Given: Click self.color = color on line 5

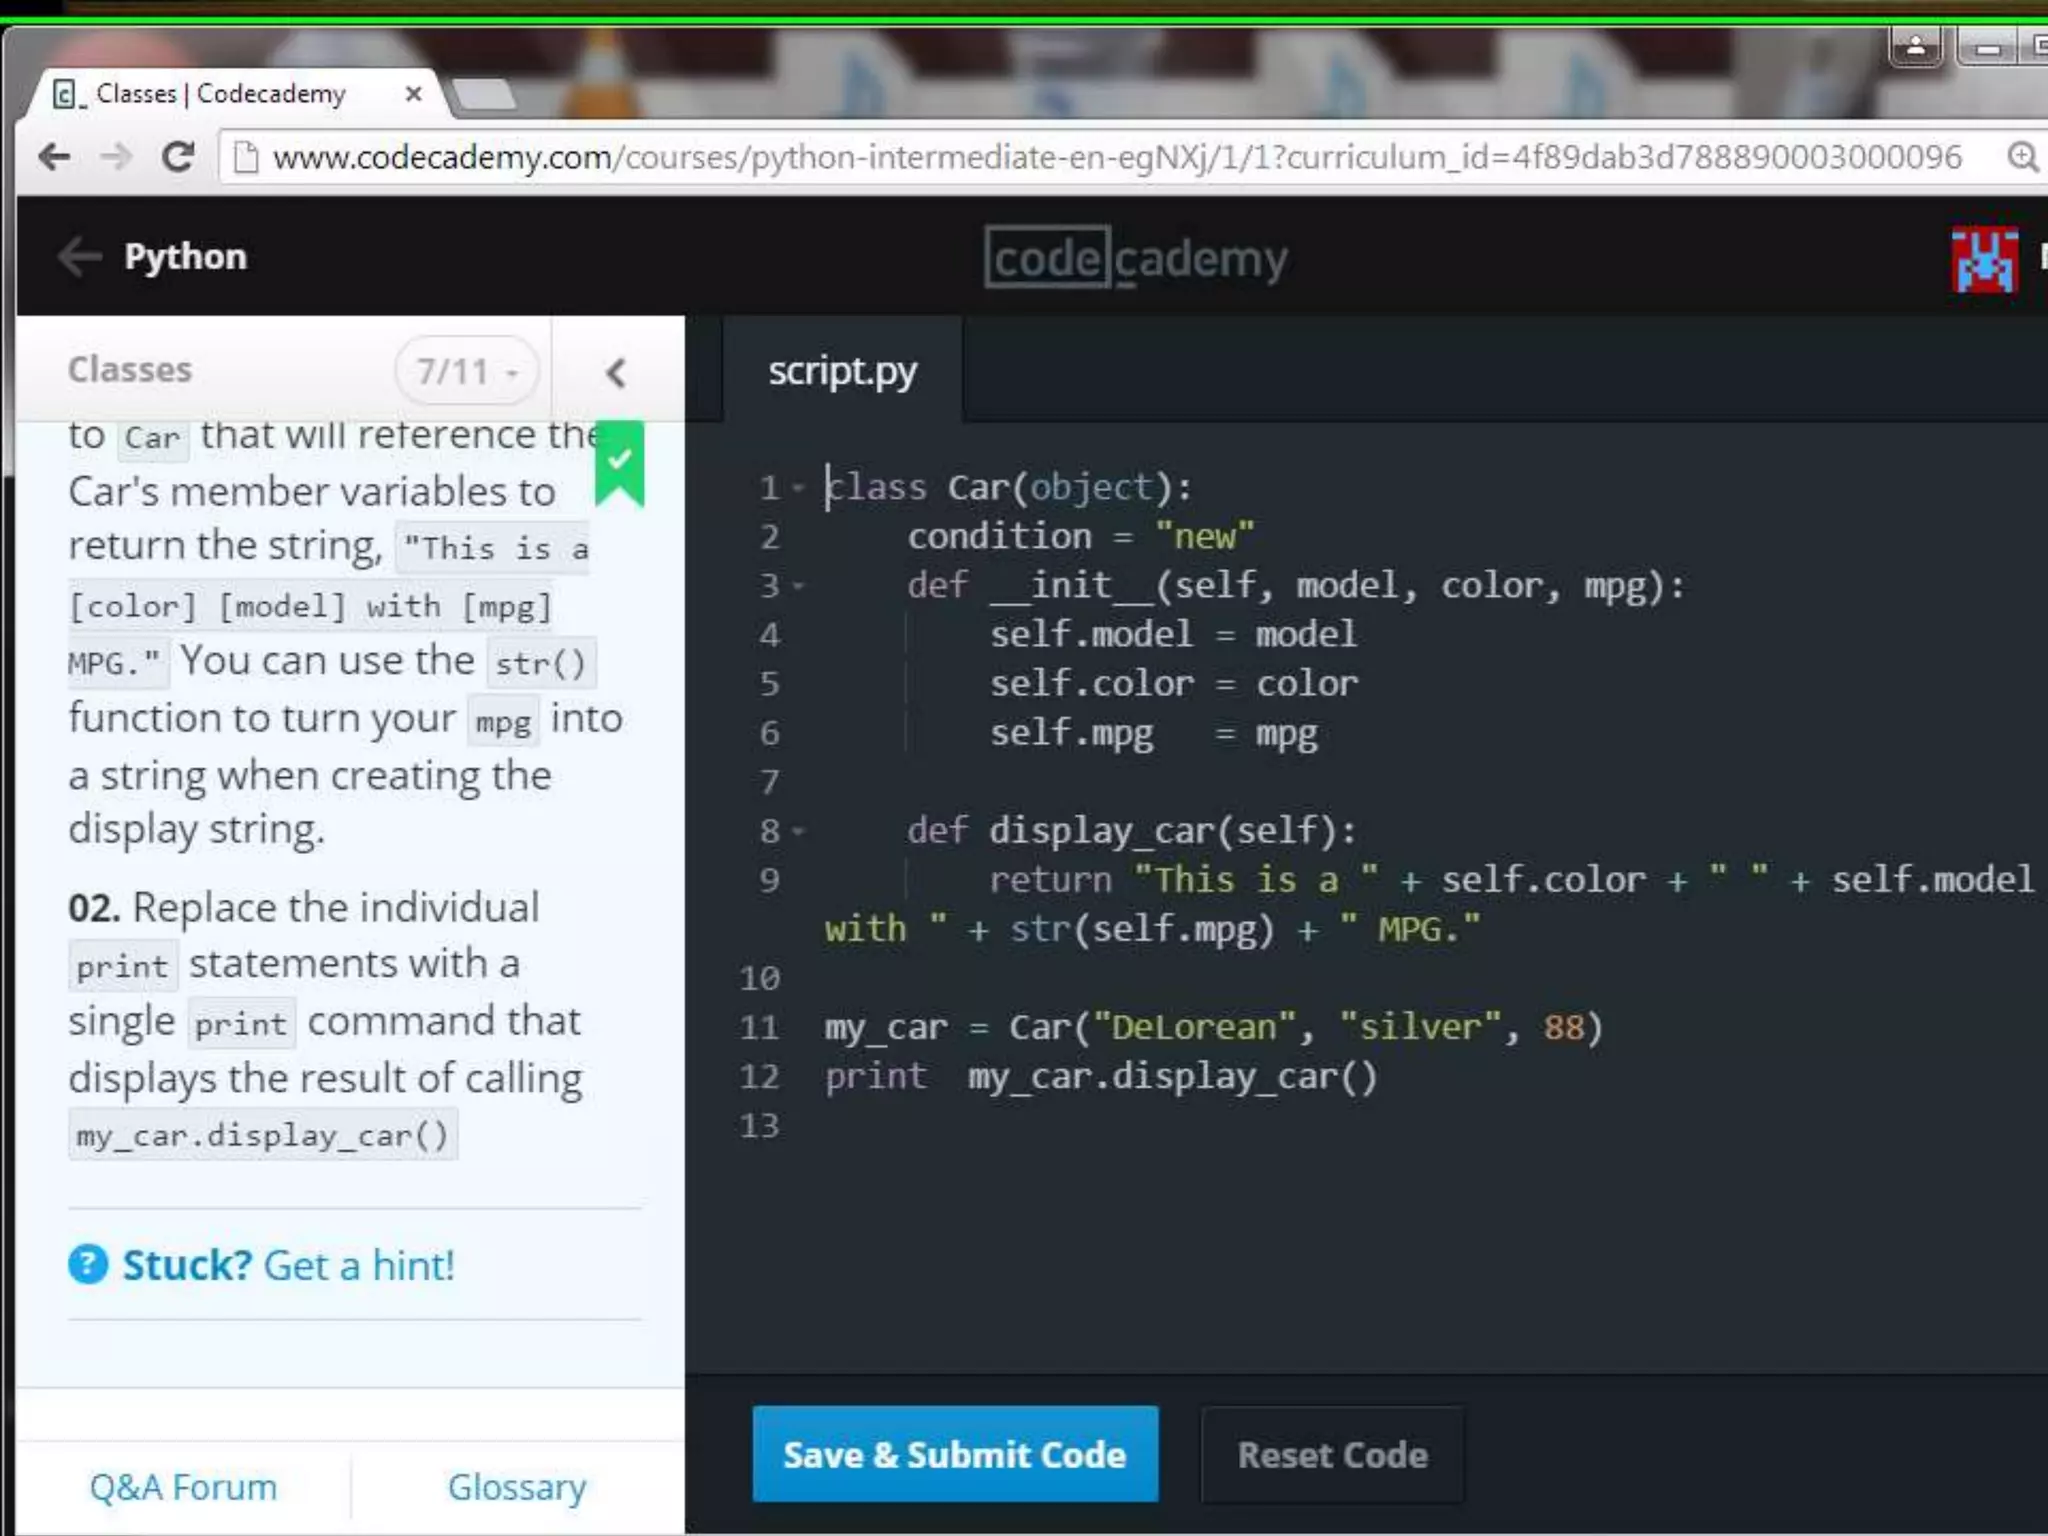Looking at the screenshot, I should pos(1174,684).
